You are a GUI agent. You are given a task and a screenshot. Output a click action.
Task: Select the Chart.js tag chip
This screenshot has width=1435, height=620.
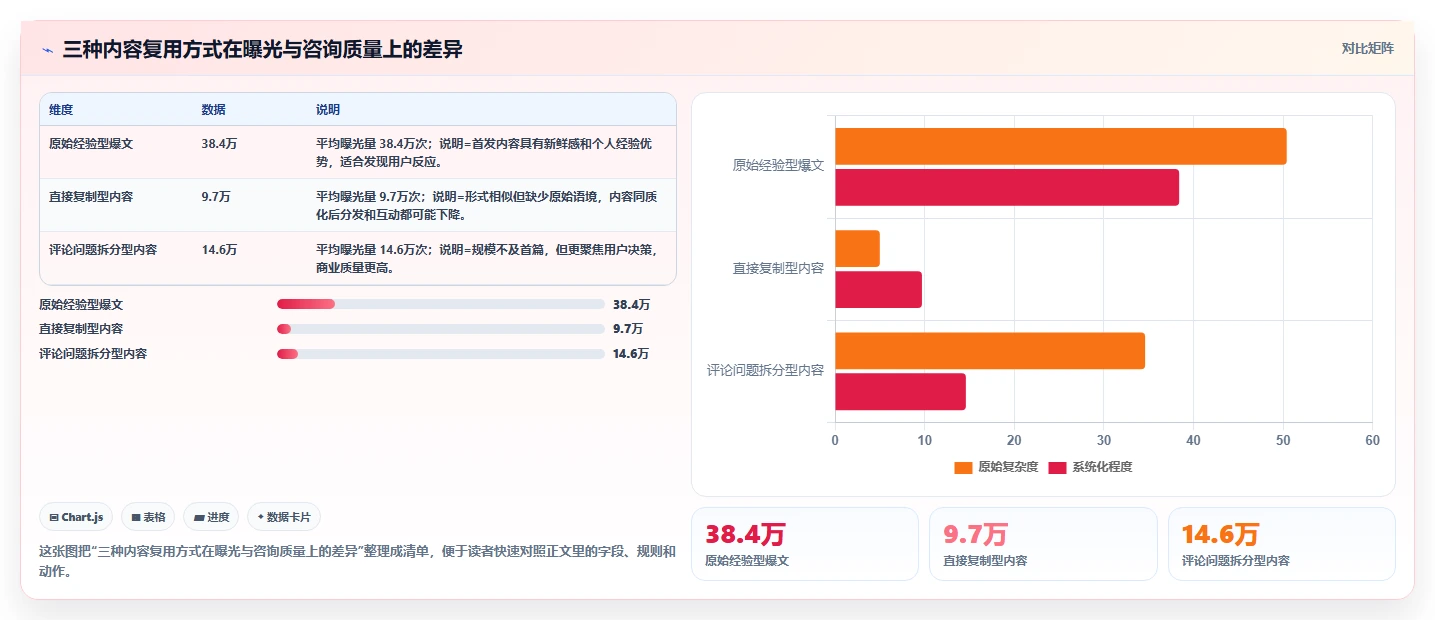tap(77, 517)
